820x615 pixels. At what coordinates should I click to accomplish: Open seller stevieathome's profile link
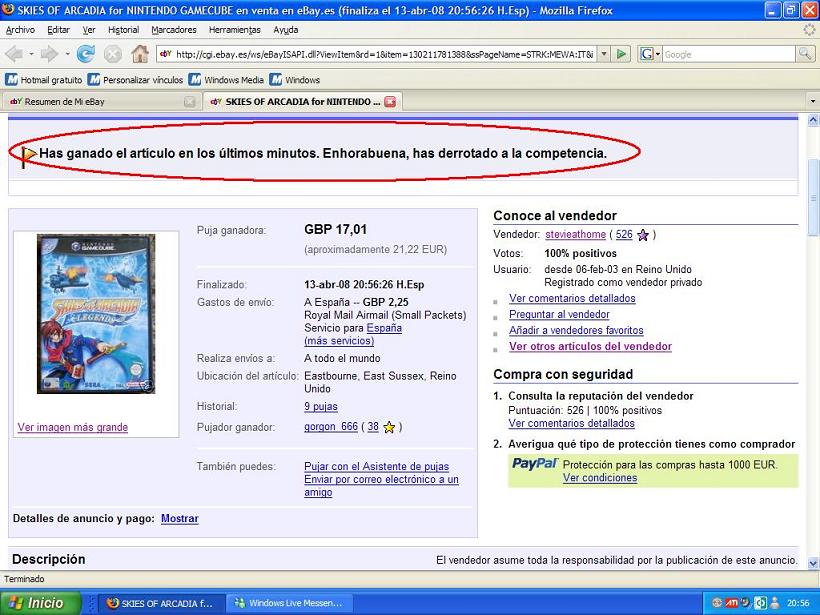575,235
